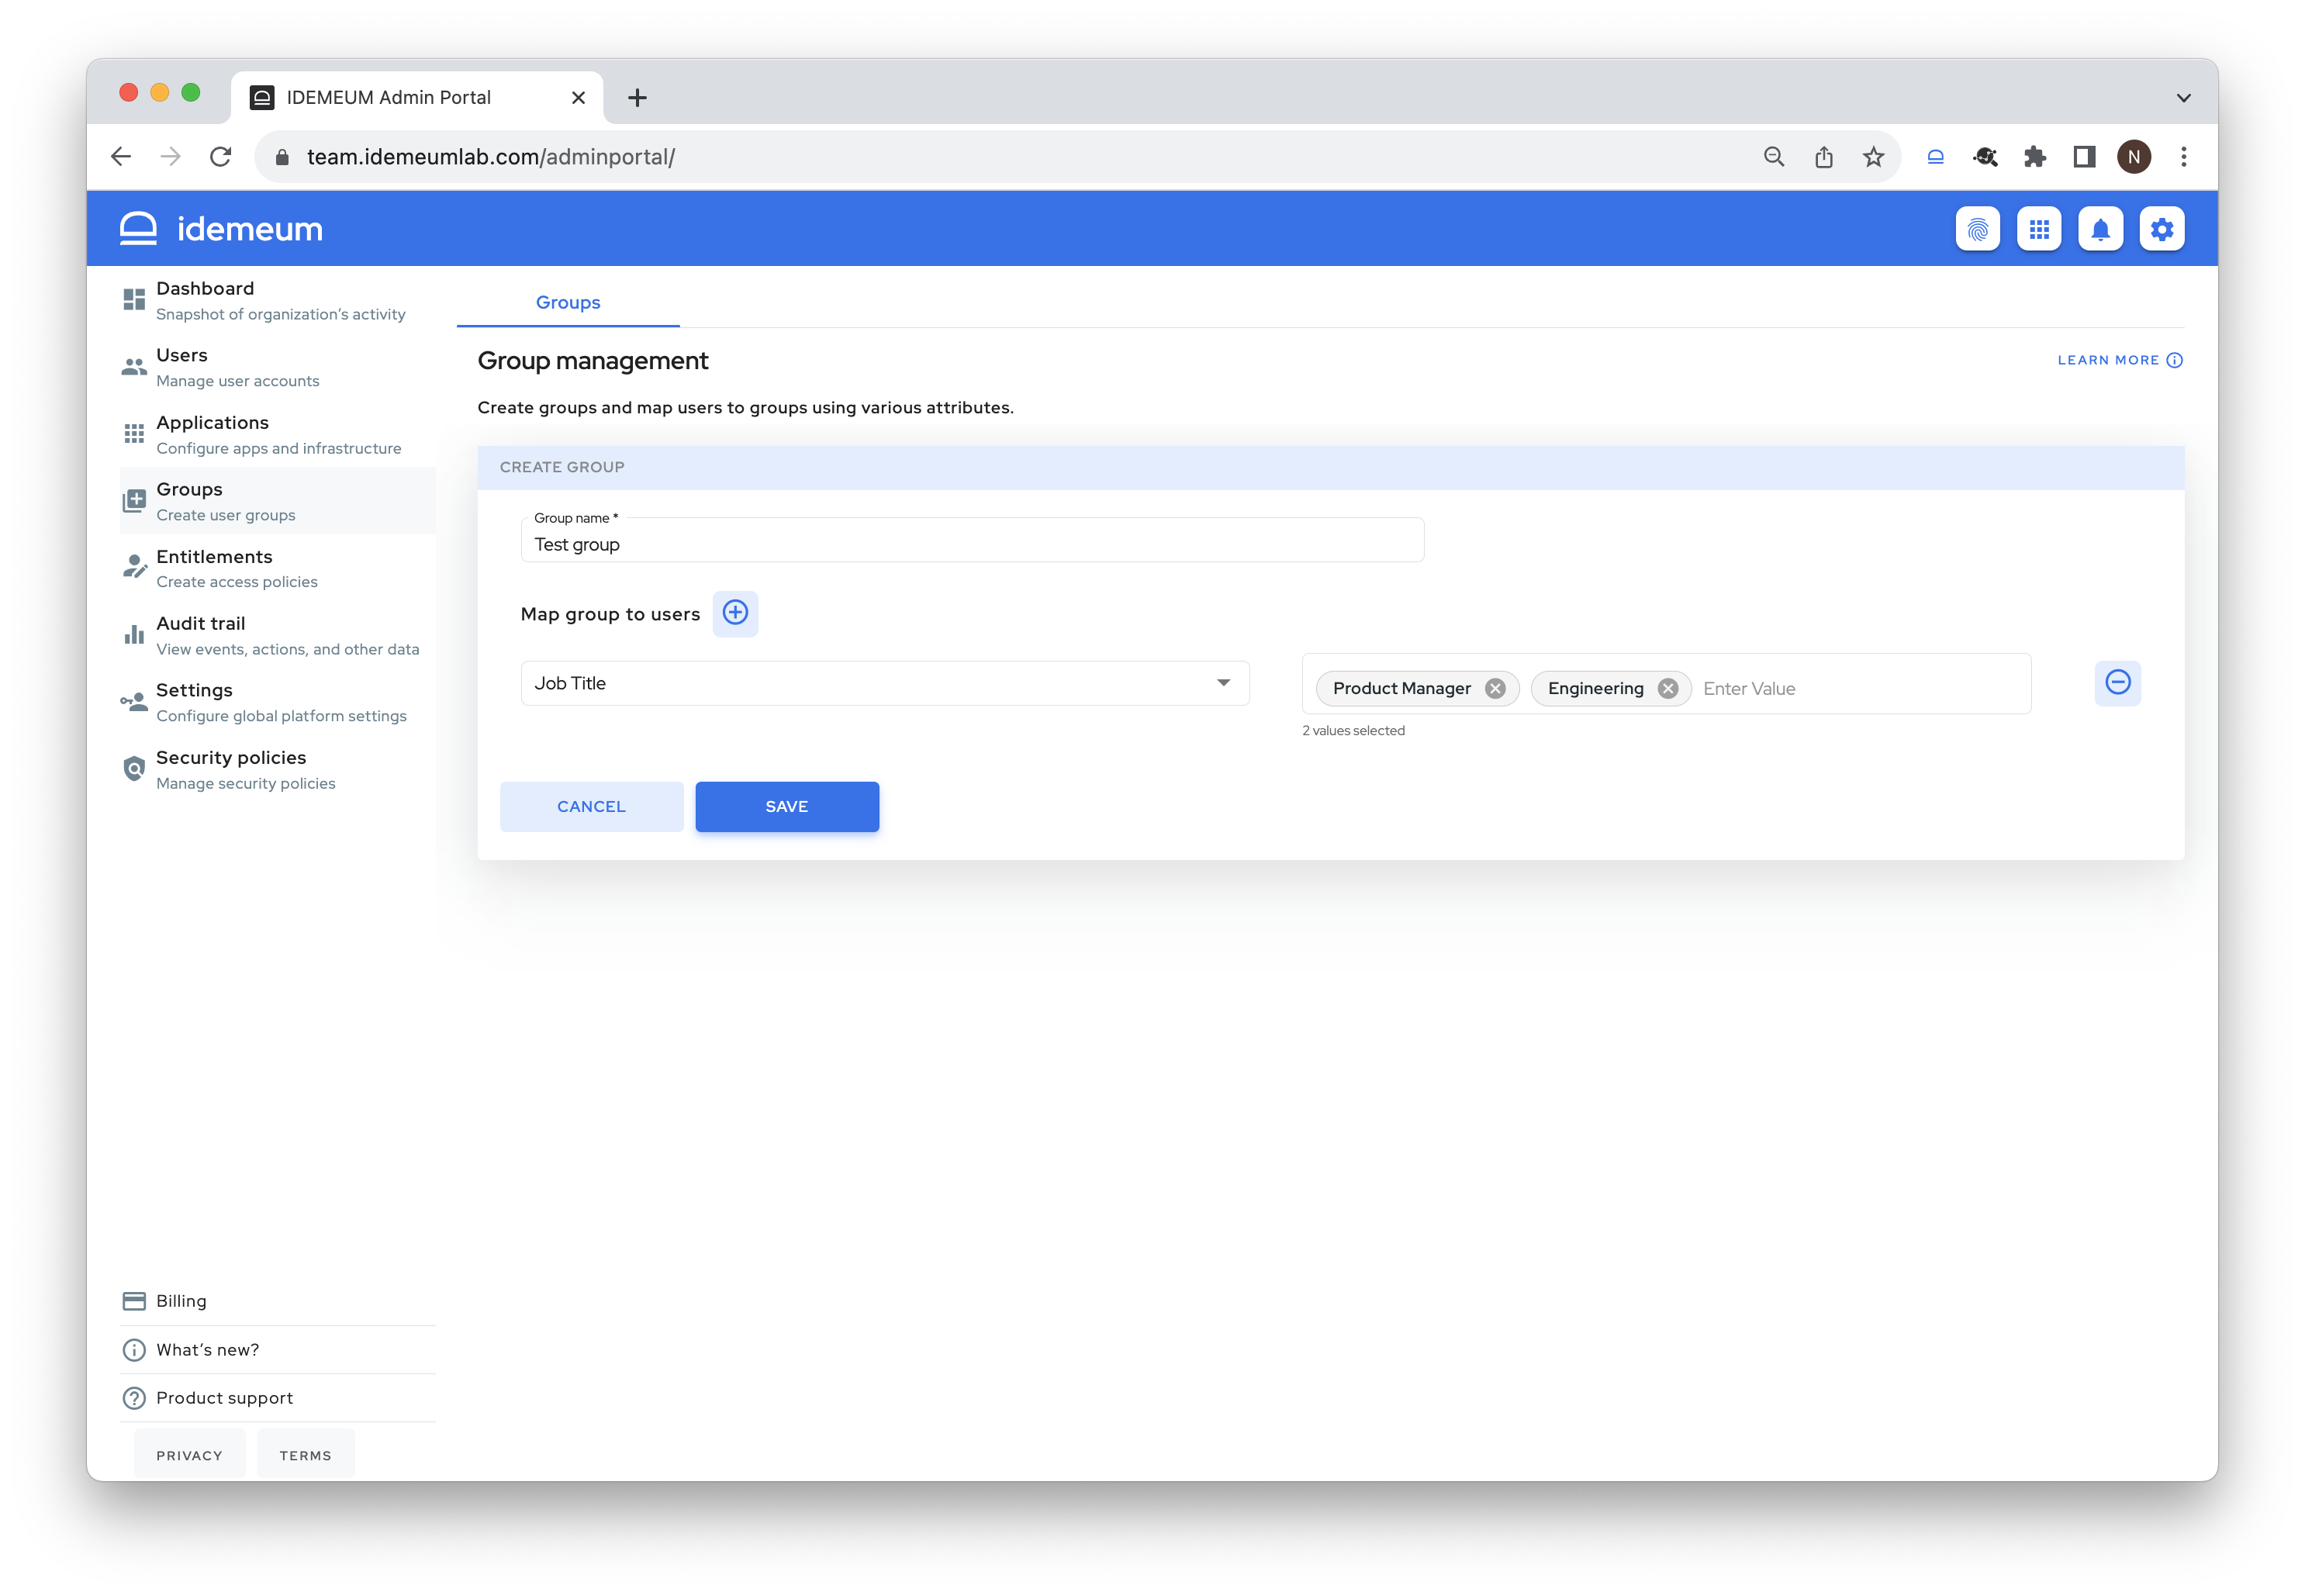
Task: Select the Groups tab
Action: 568,302
